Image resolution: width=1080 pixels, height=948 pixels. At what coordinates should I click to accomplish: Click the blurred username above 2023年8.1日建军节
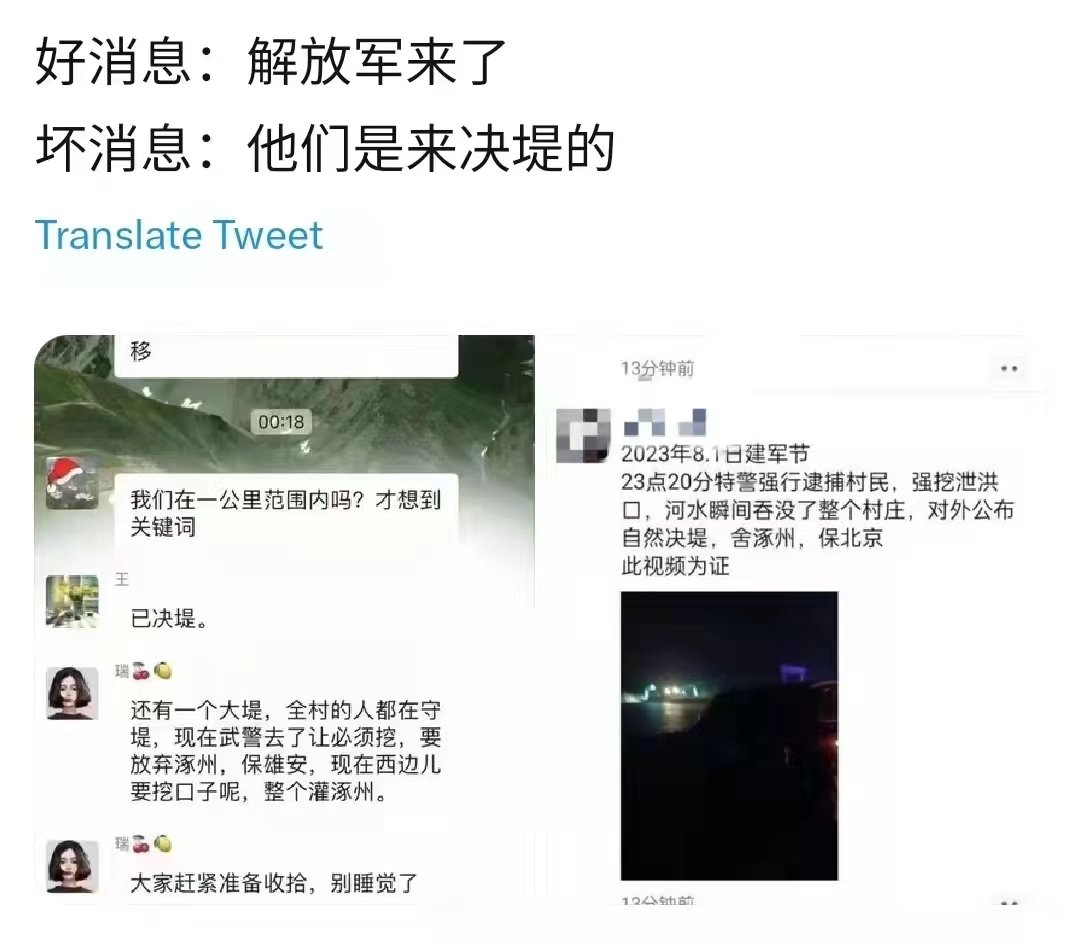(x=665, y=422)
